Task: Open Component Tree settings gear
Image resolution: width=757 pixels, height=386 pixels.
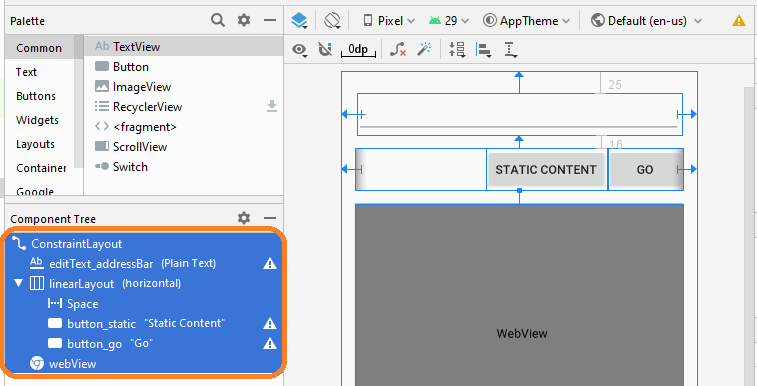Action: (x=244, y=218)
